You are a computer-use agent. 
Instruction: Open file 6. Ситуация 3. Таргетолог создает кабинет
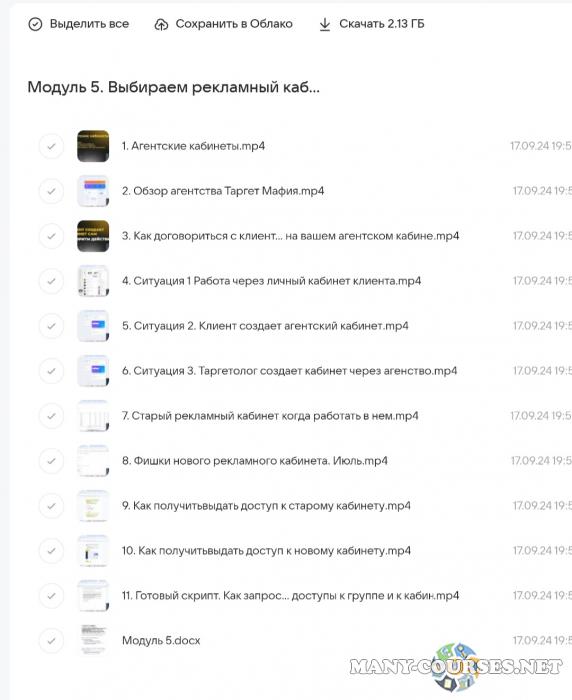tap(289, 371)
